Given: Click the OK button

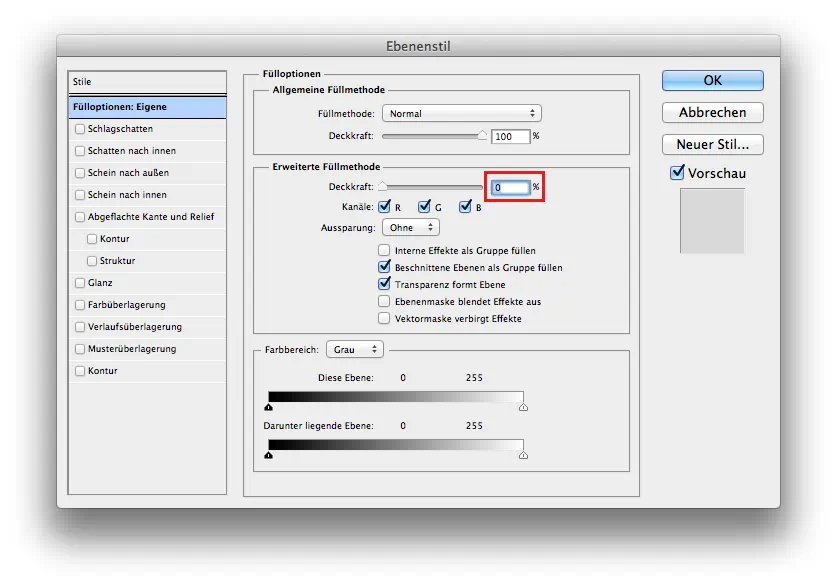Looking at the screenshot, I should [712, 80].
